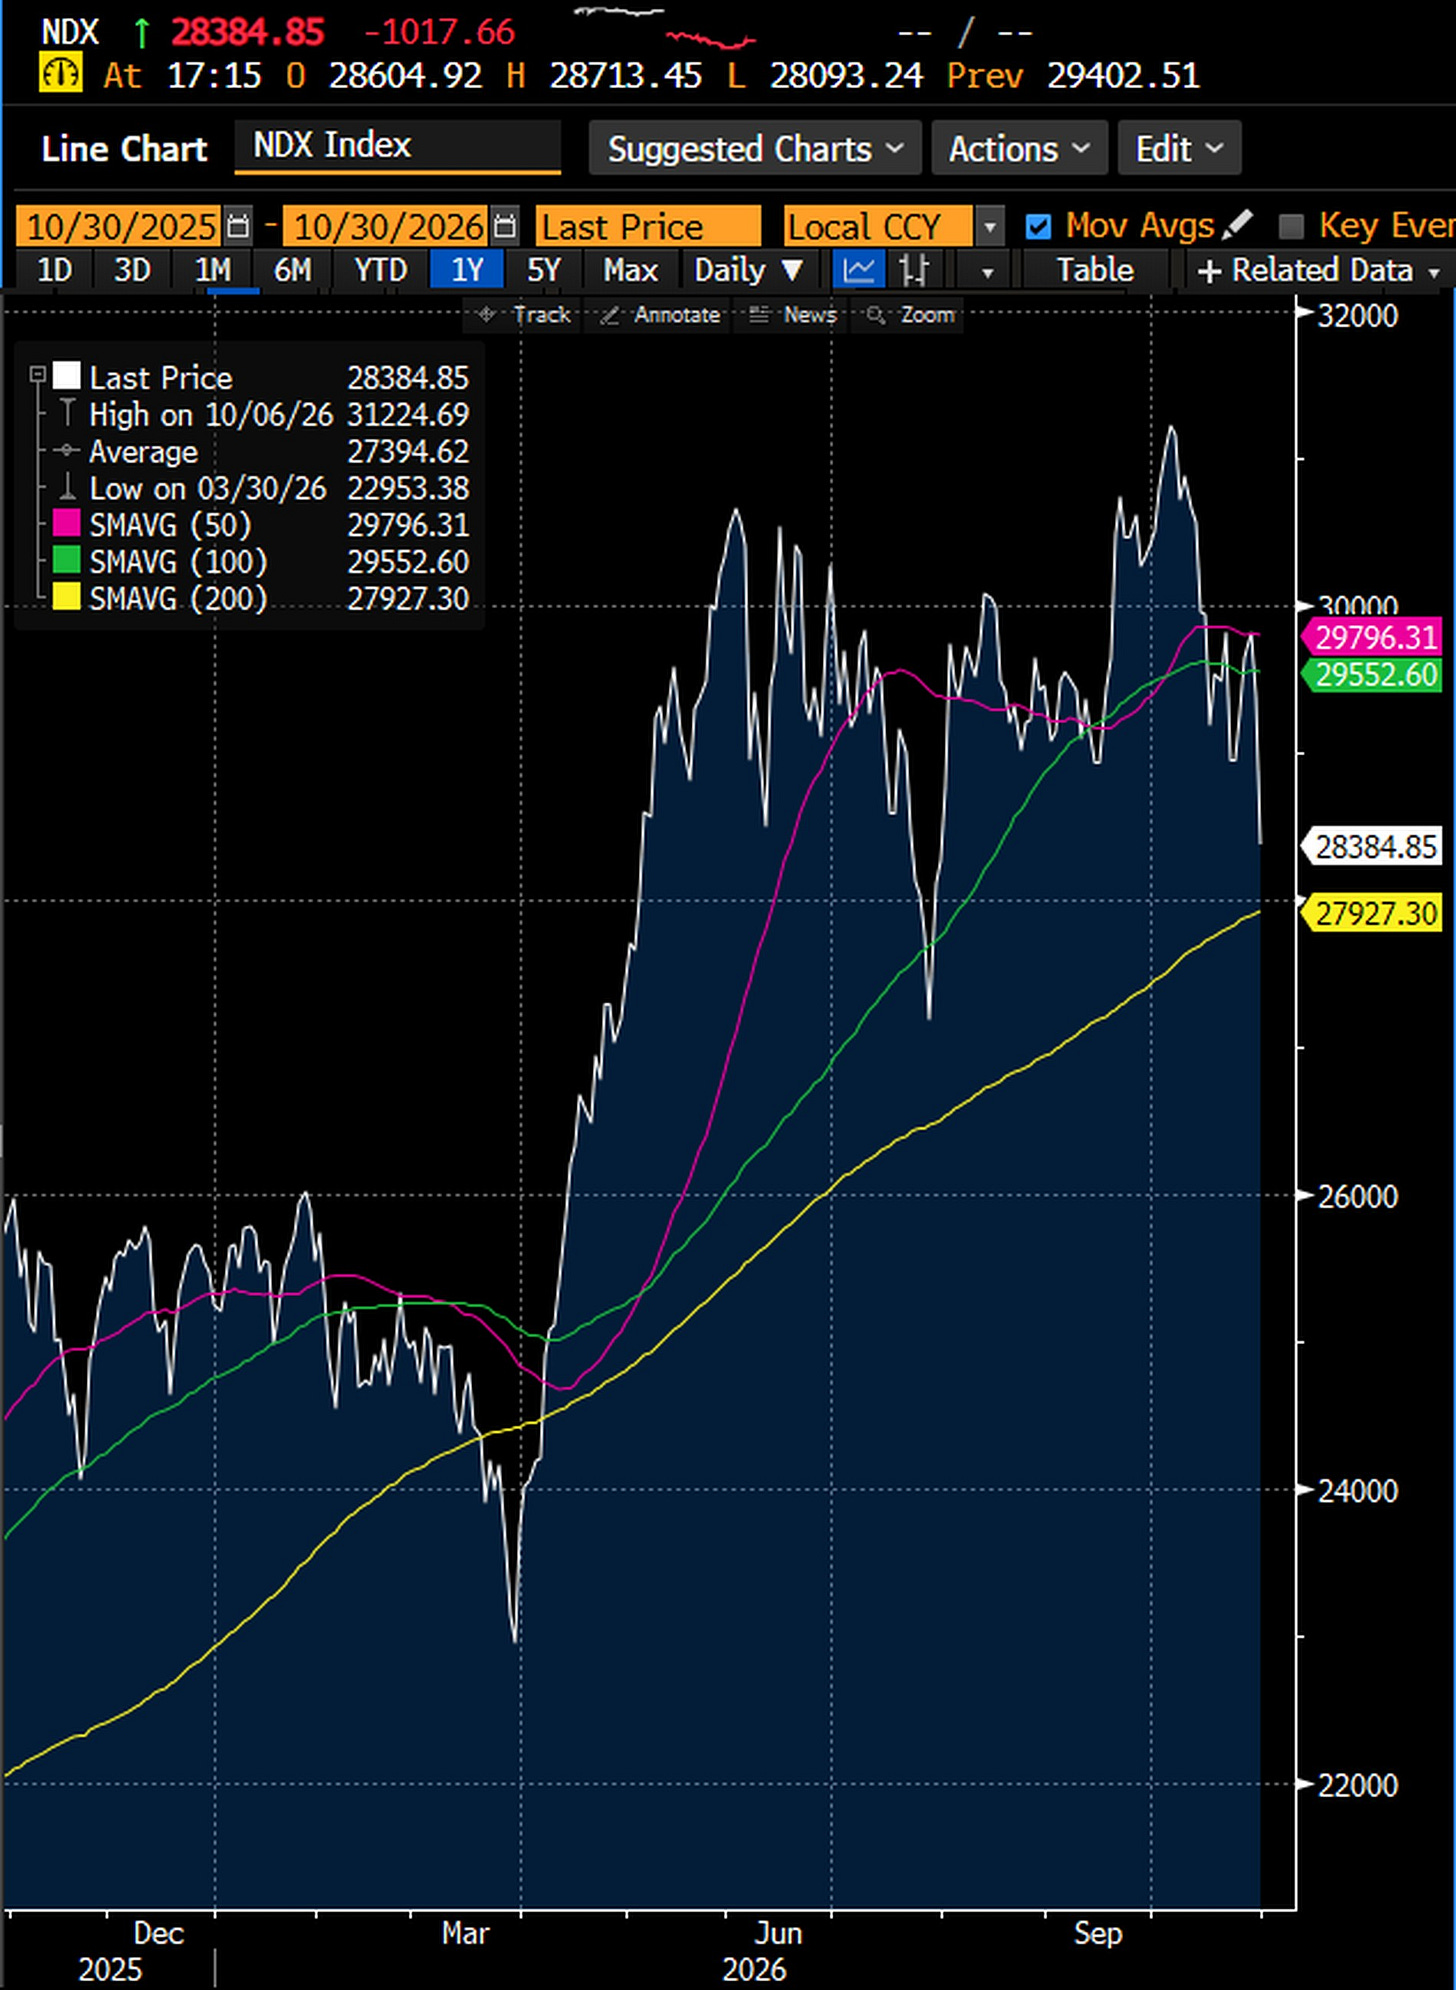Open the end date calendar picker icon
The image size is (1456, 1990).
click(x=506, y=226)
